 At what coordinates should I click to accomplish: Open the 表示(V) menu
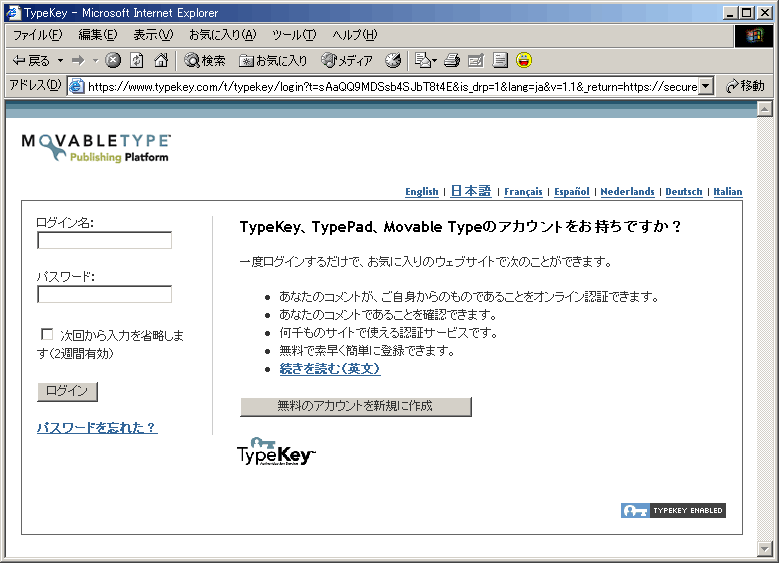(x=153, y=35)
